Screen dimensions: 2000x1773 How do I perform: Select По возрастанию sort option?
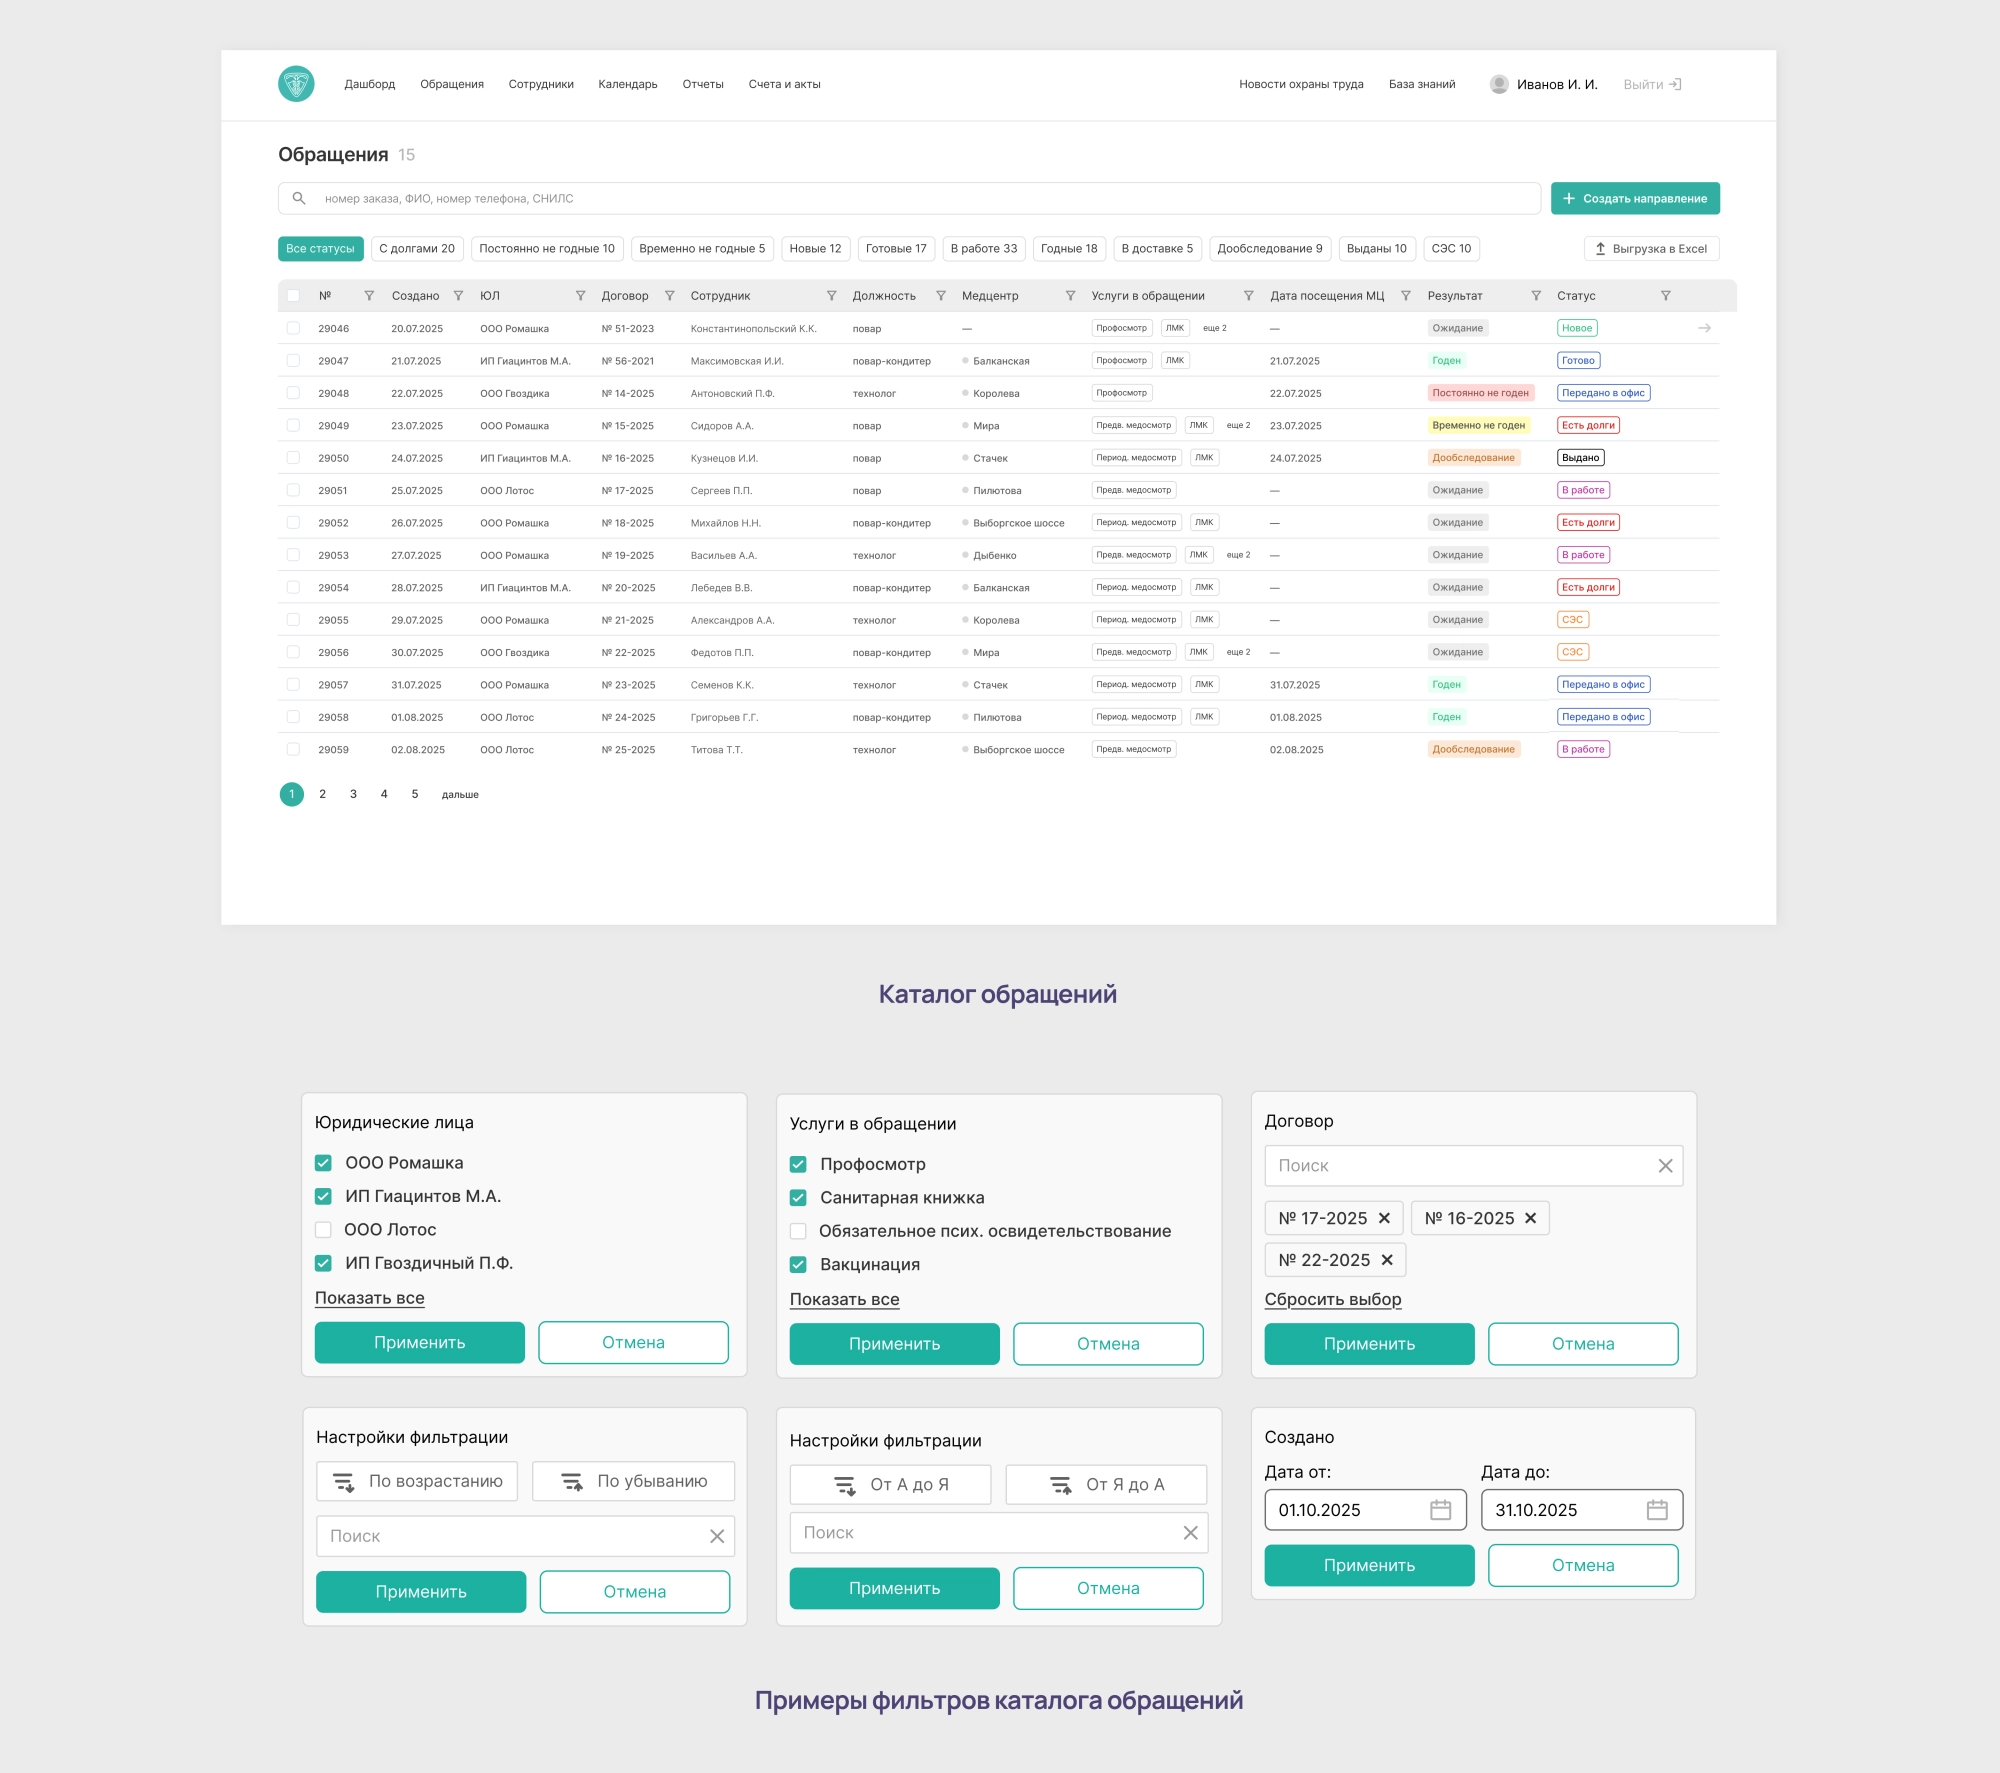click(417, 1481)
